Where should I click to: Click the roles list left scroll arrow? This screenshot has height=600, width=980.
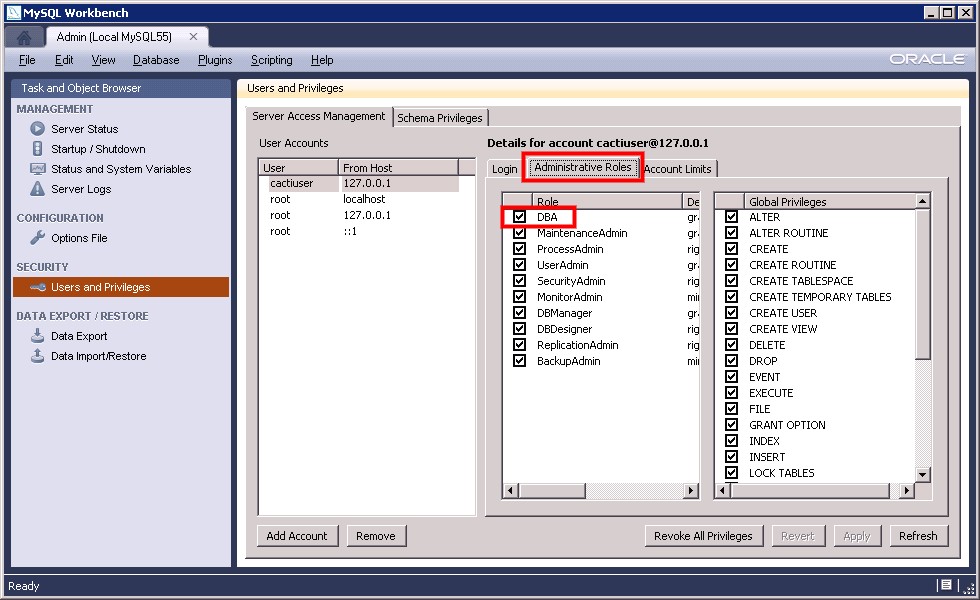[511, 491]
